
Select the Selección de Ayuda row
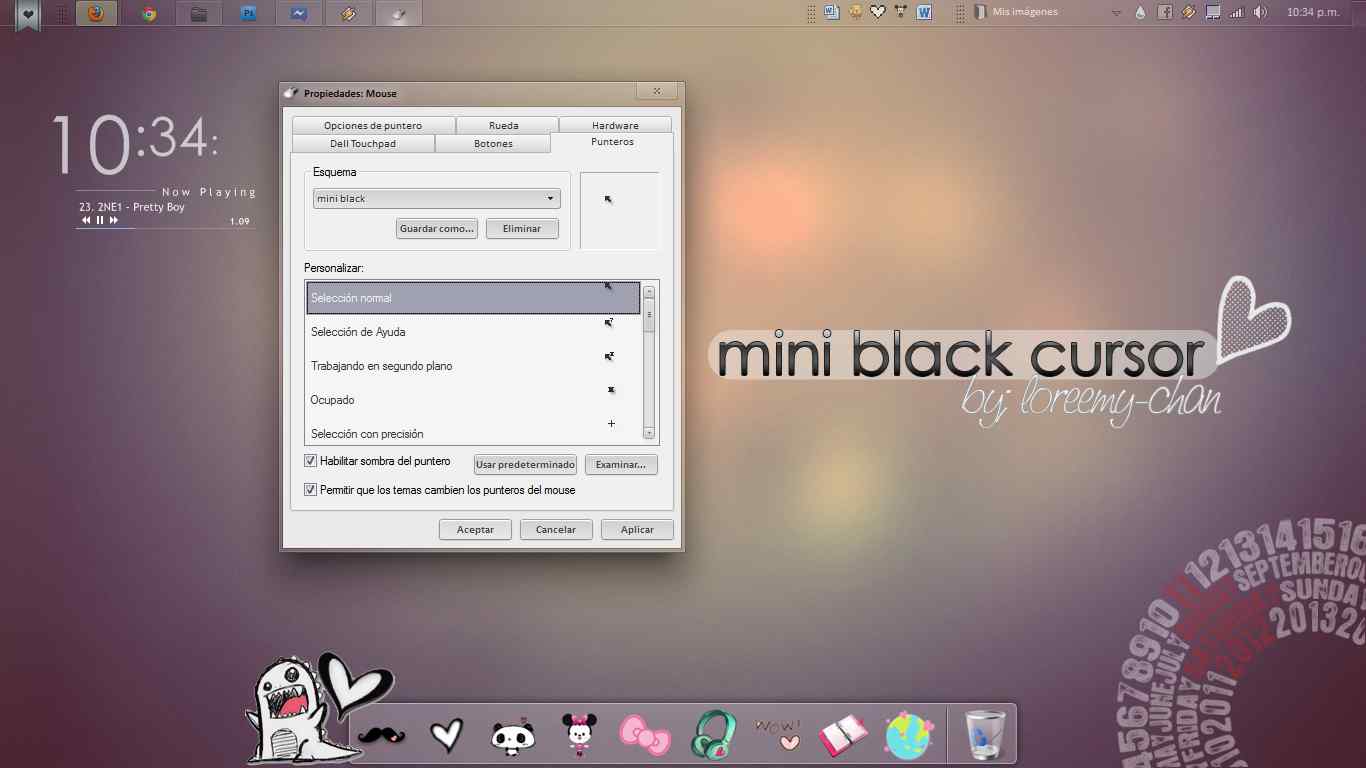click(x=473, y=332)
